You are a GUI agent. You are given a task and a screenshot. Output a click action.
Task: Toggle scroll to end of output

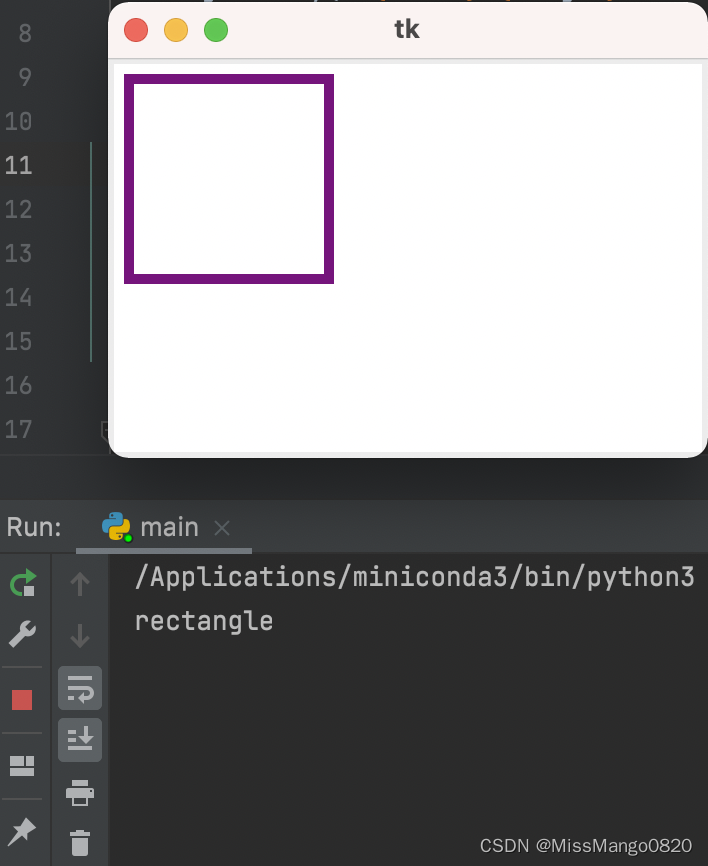pyautogui.click(x=80, y=740)
